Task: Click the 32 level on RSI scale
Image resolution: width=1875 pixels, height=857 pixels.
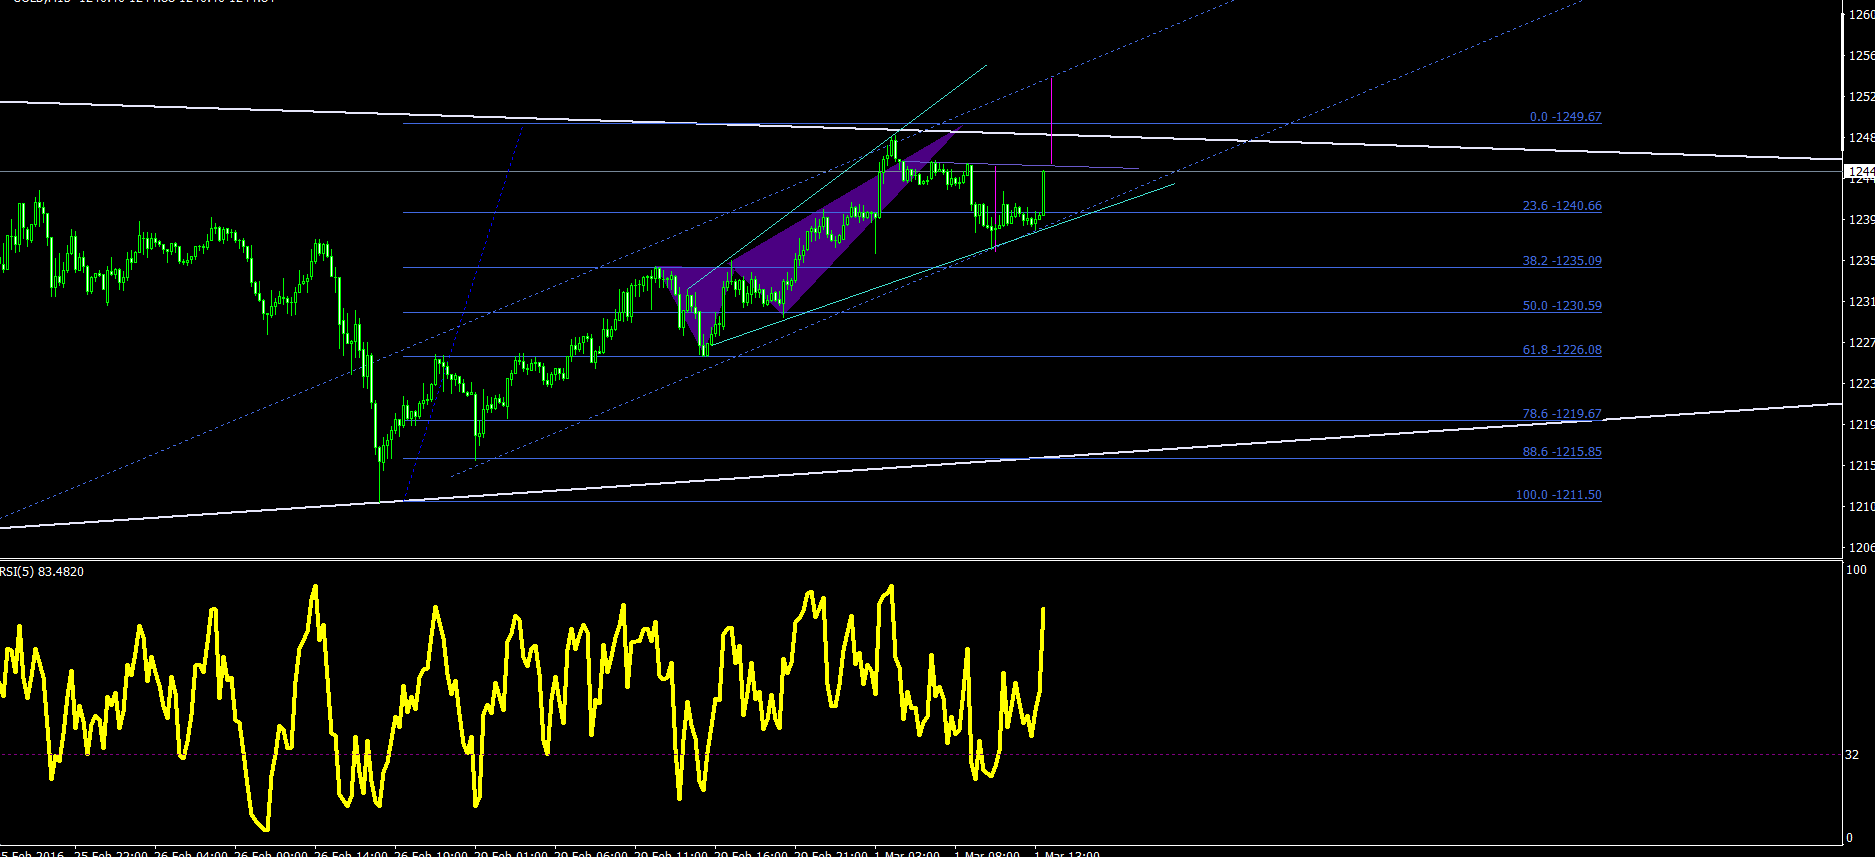Action: tap(1853, 755)
